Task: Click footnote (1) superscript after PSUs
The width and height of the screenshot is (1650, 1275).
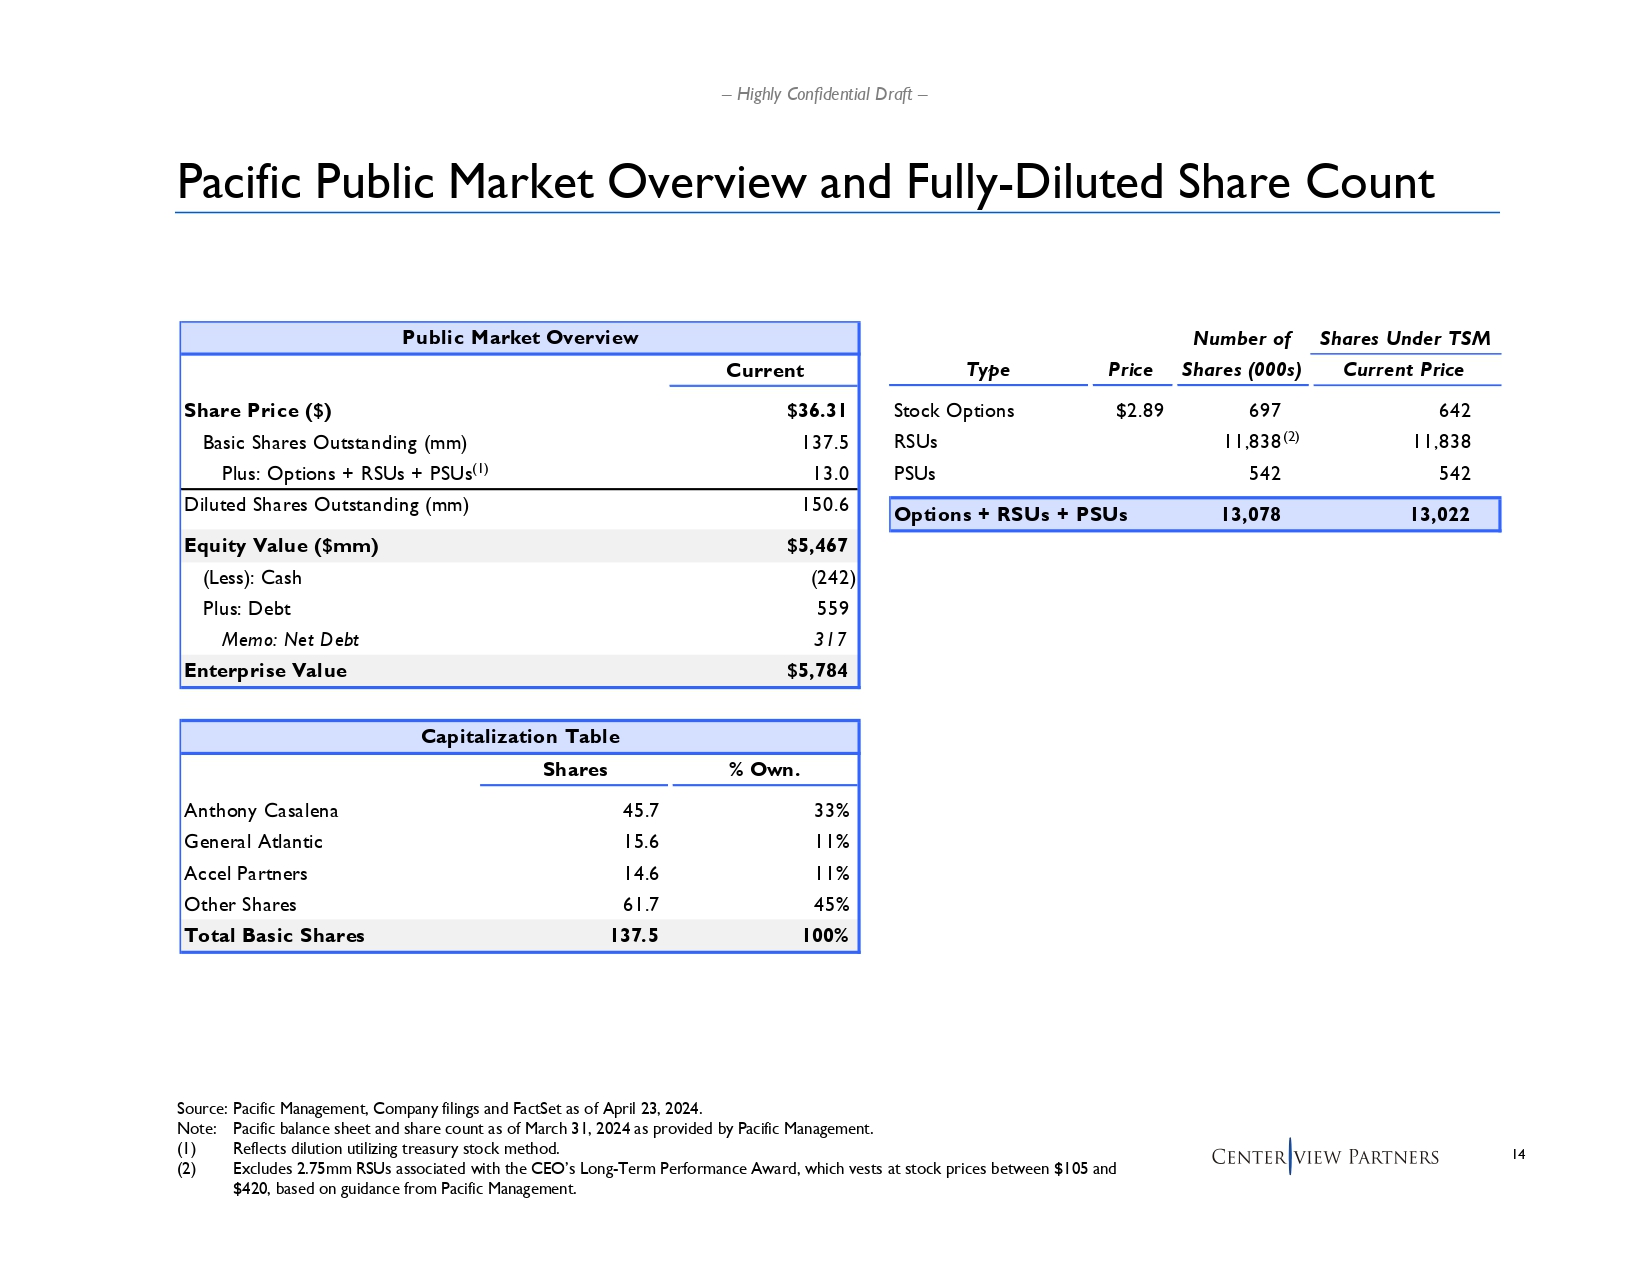Action: (480, 469)
